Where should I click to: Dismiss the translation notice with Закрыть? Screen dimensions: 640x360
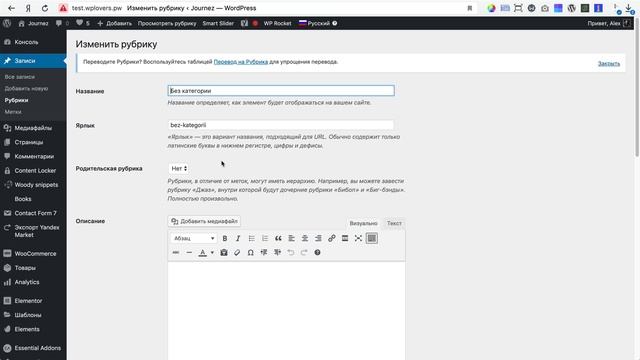tap(609, 64)
